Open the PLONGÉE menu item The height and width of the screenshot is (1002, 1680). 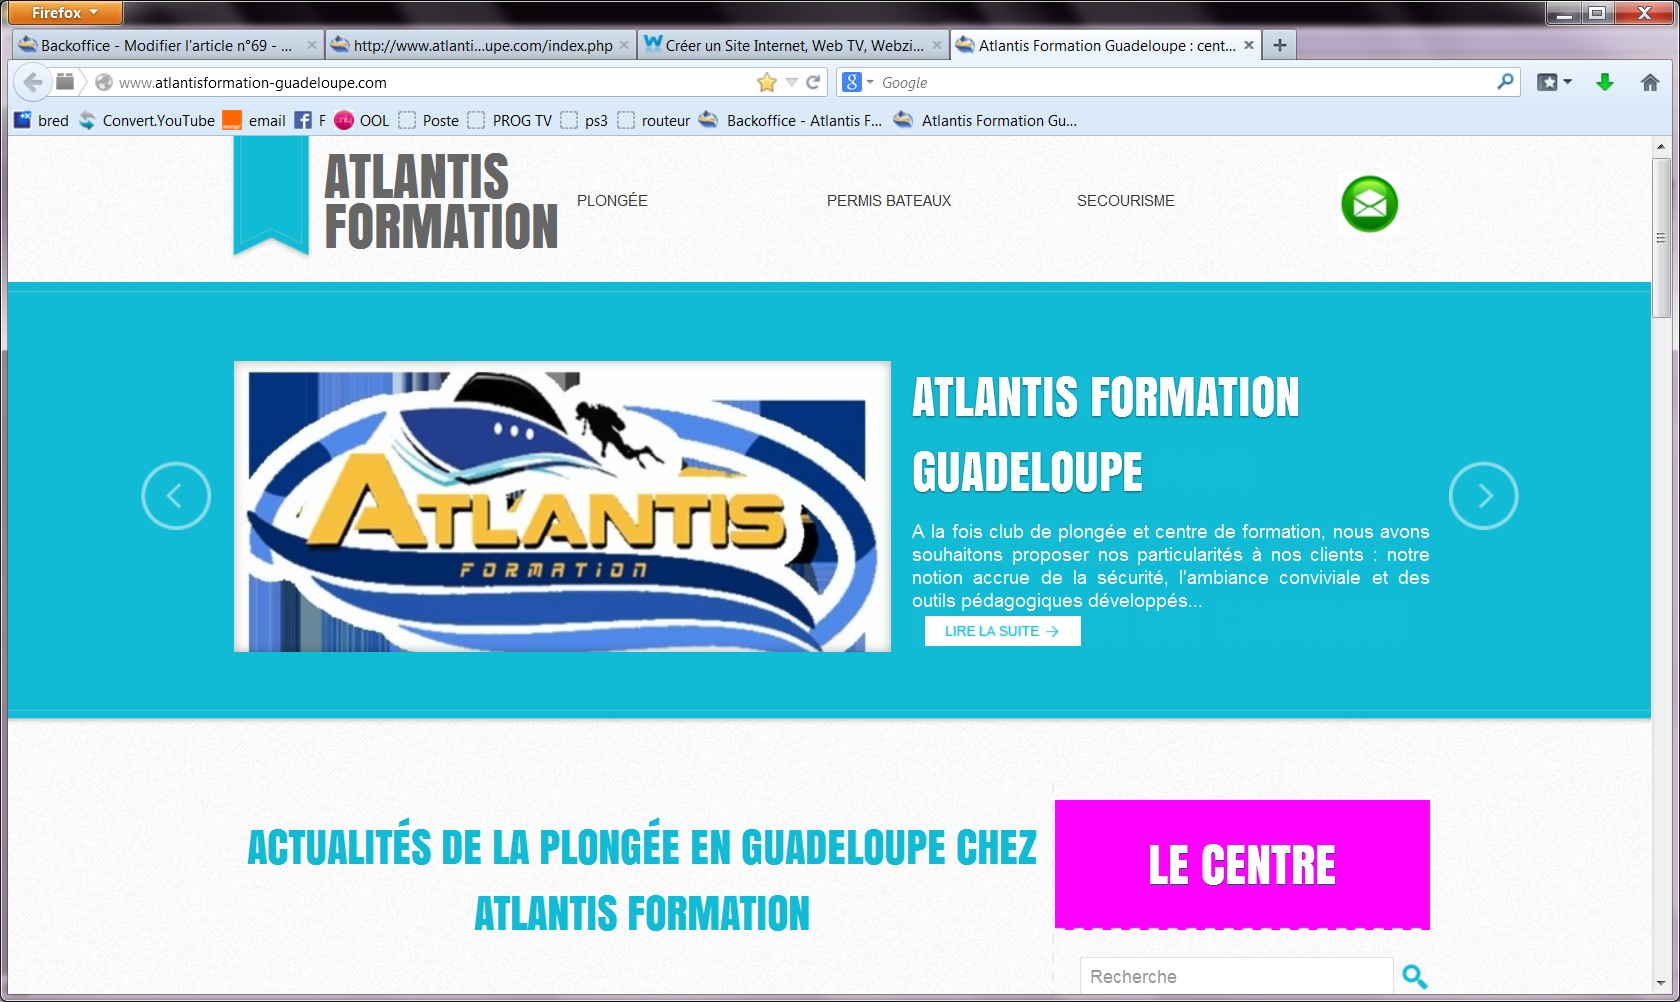pyautogui.click(x=612, y=201)
